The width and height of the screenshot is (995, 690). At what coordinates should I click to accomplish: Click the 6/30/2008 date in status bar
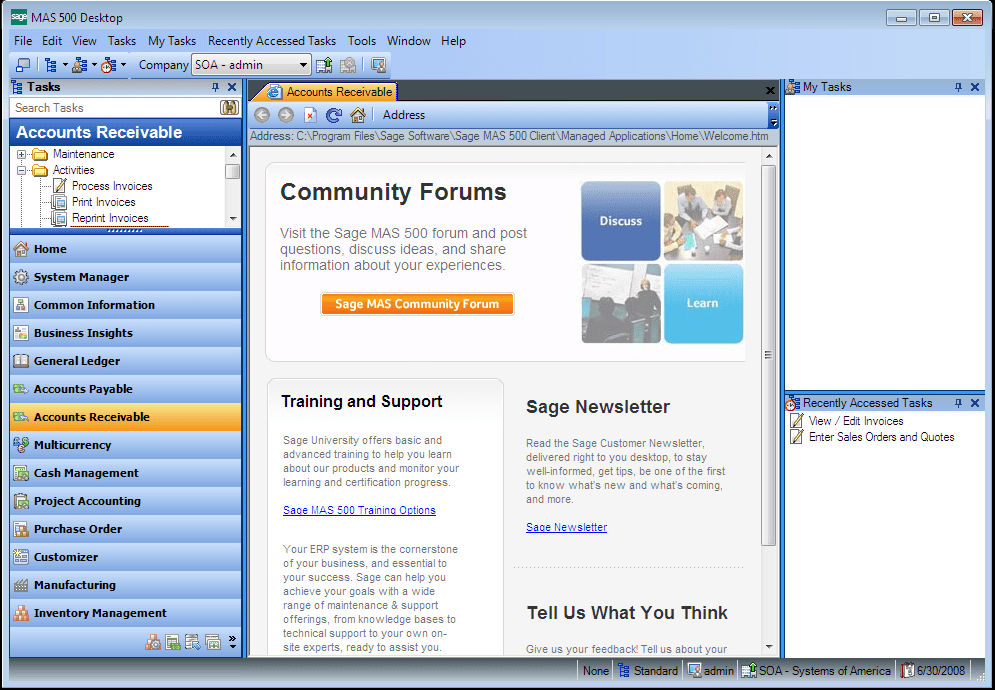tap(933, 670)
